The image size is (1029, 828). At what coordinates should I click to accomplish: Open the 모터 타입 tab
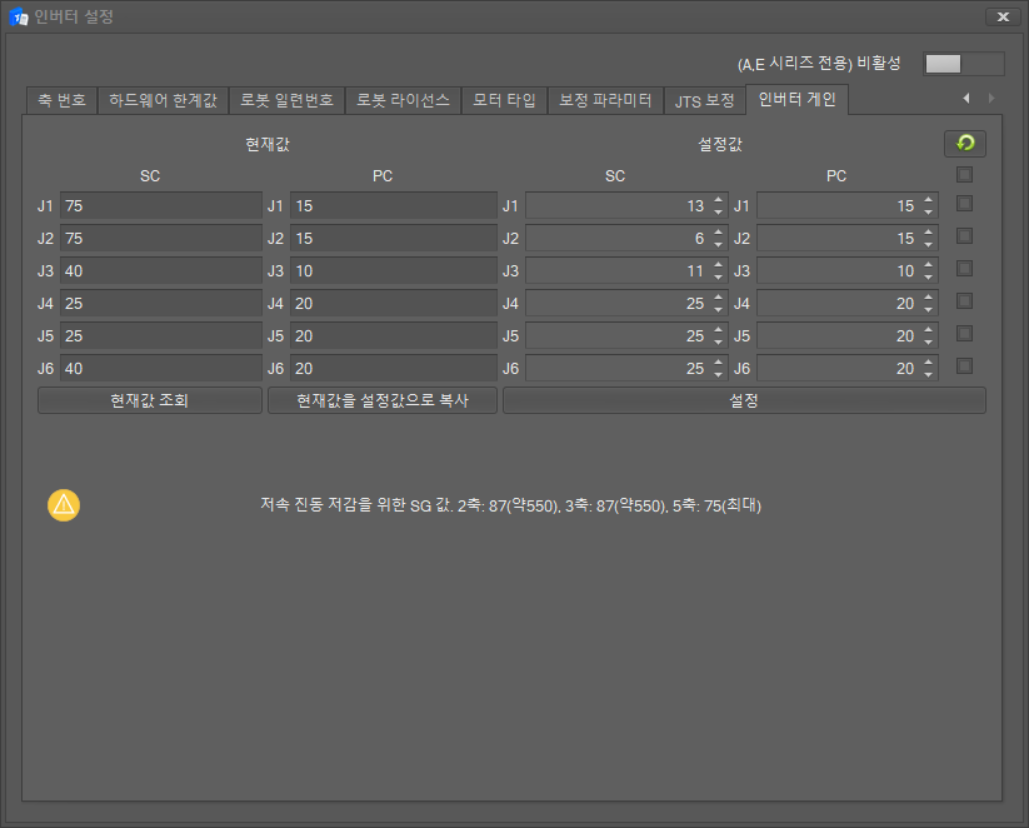click(x=504, y=100)
